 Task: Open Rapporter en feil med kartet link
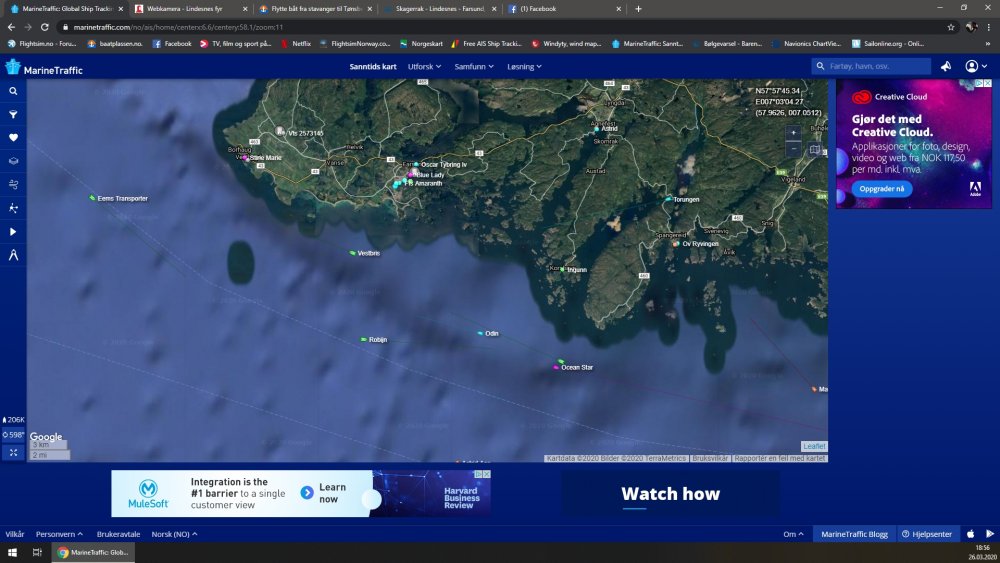click(779, 458)
